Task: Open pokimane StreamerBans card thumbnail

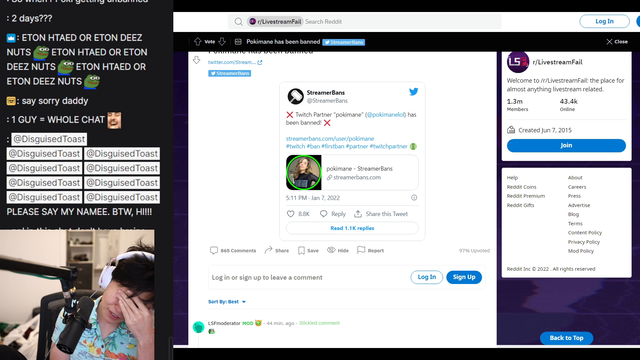Action: tap(304, 172)
